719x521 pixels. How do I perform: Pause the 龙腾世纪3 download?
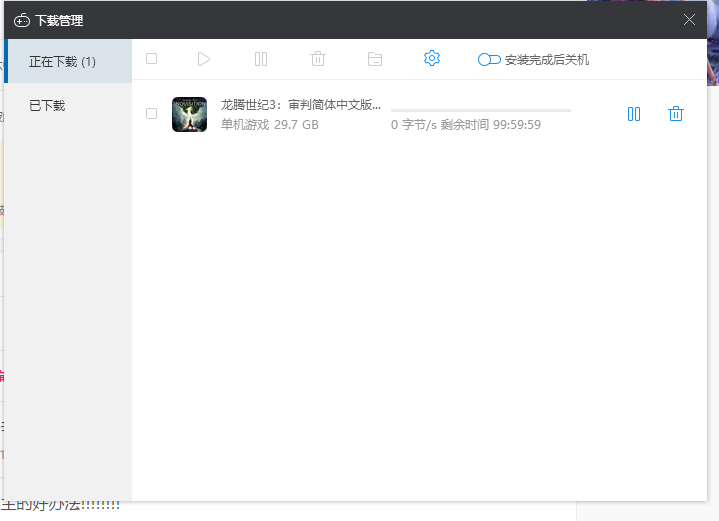click(634, 114)
